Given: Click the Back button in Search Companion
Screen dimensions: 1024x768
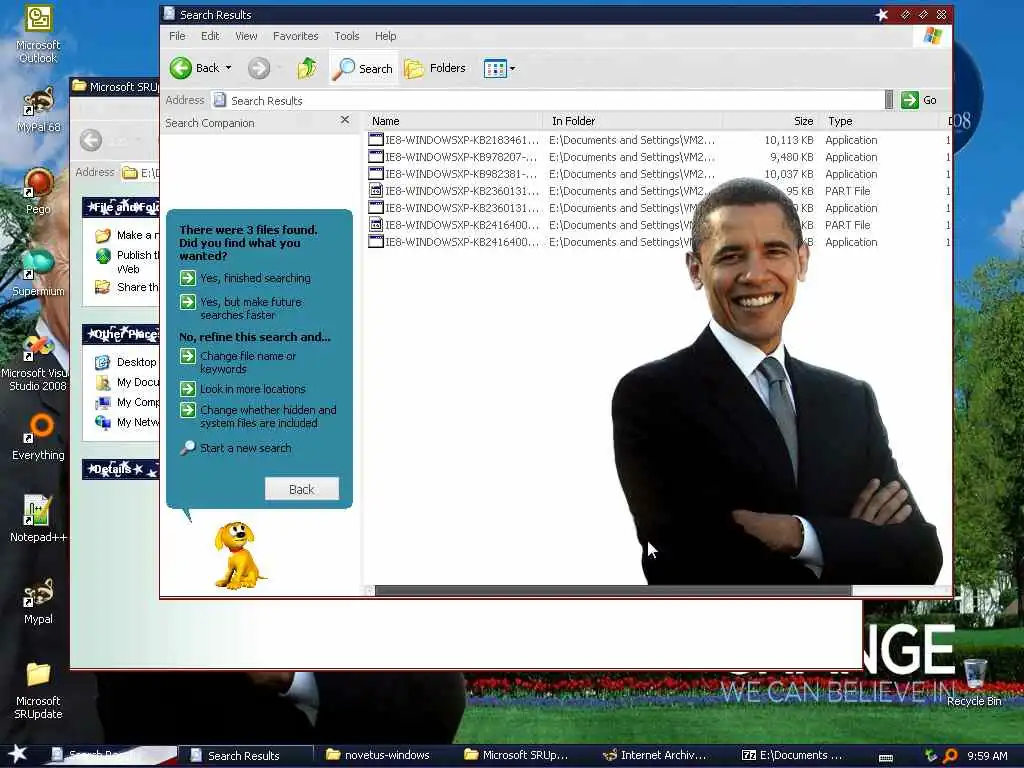Looking at the screenshot, I should [302, 489].
